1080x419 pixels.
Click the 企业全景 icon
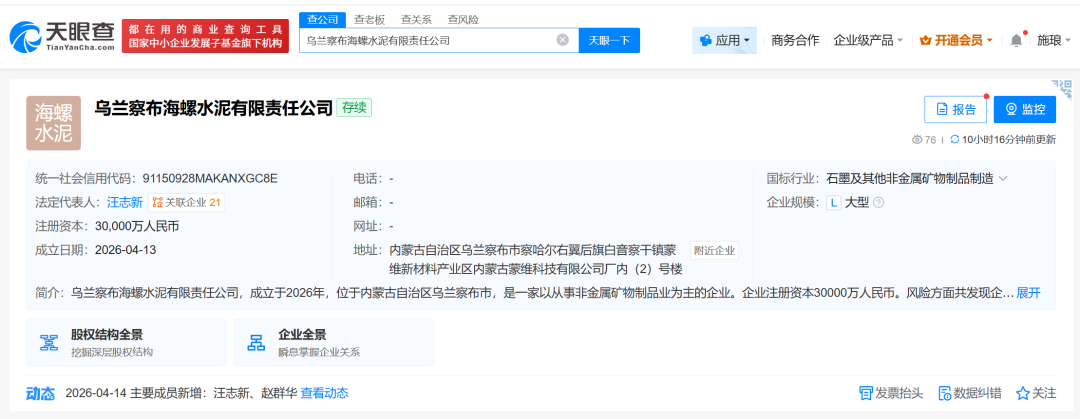pyautogui.click(x=256, y=343)
